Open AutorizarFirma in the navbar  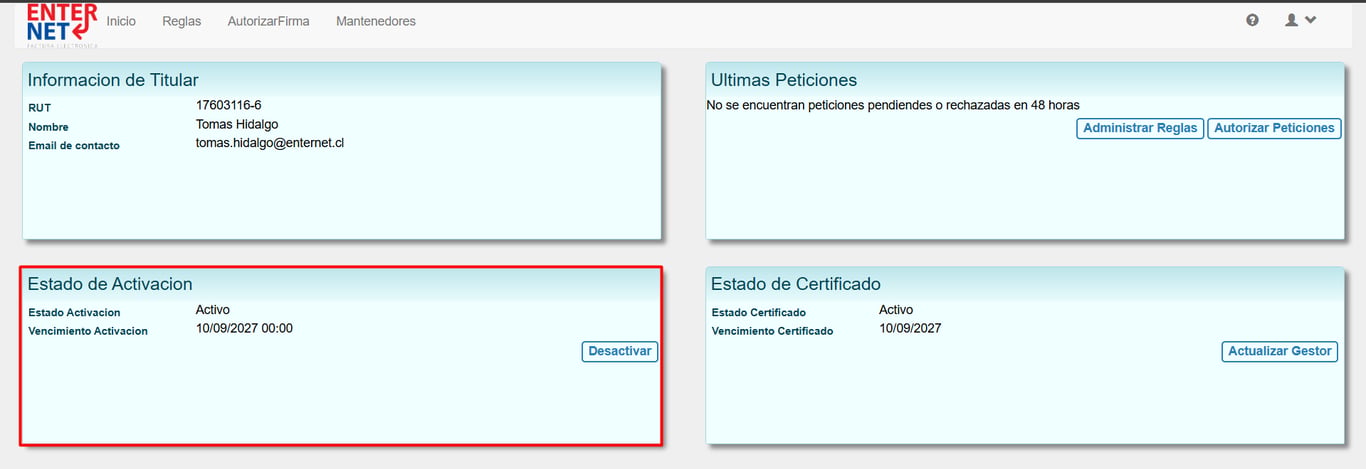tap(268, 21)
